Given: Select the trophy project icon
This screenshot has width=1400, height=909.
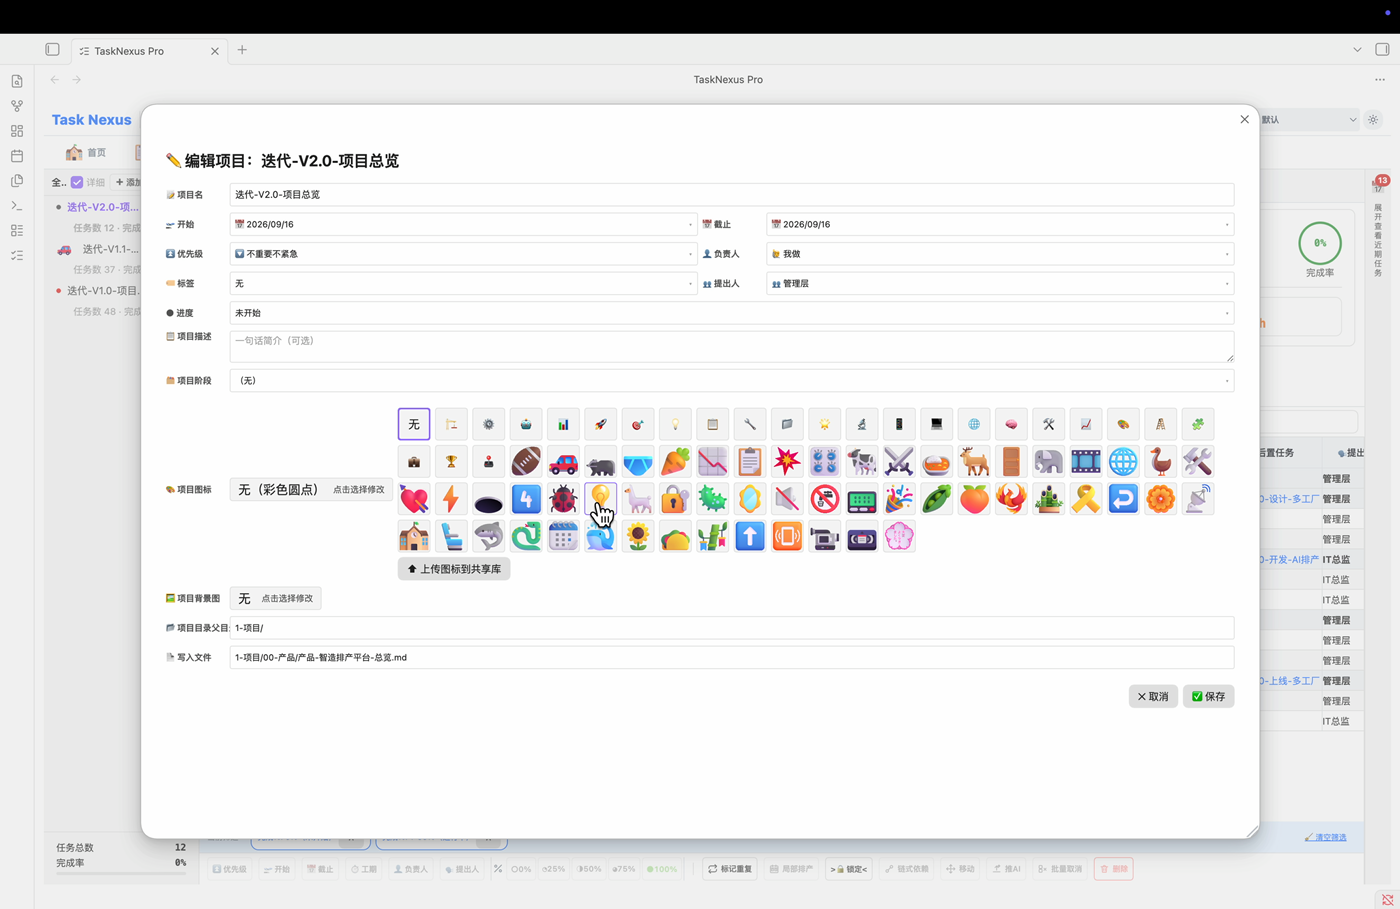Looking at the screenshot, I should pyautogui.click(x=451, y=462).
